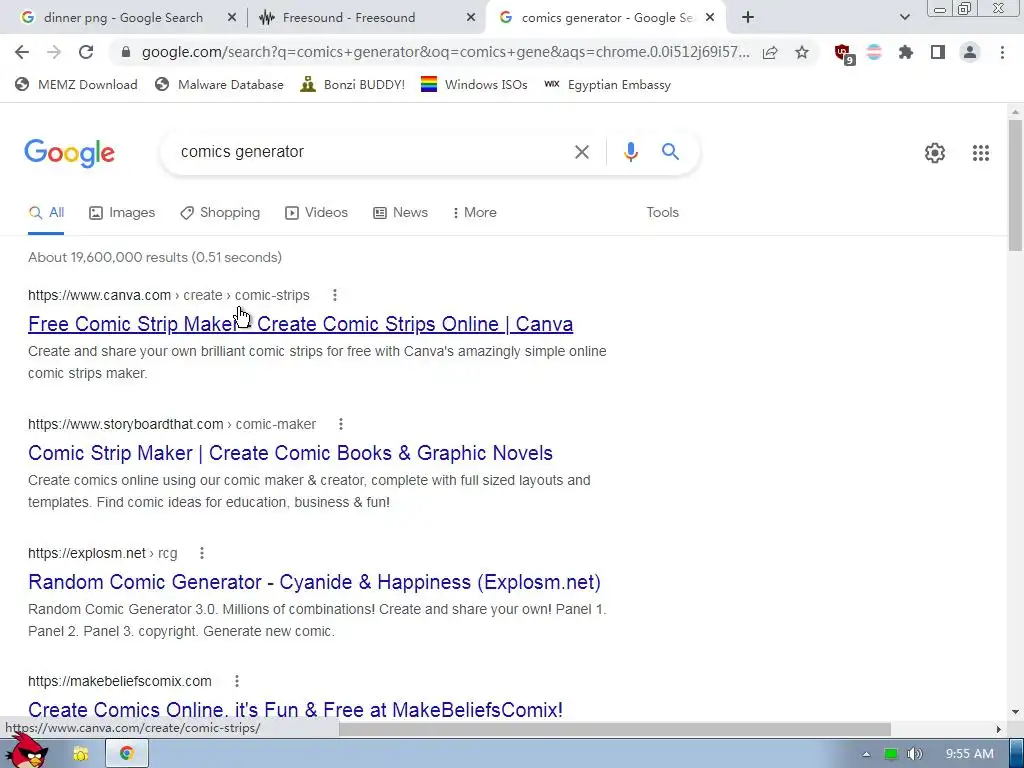Click the lock icon in address bar
Viewport: 1024px width, 768px height.
pyautogui.click(x=126, y=52)
